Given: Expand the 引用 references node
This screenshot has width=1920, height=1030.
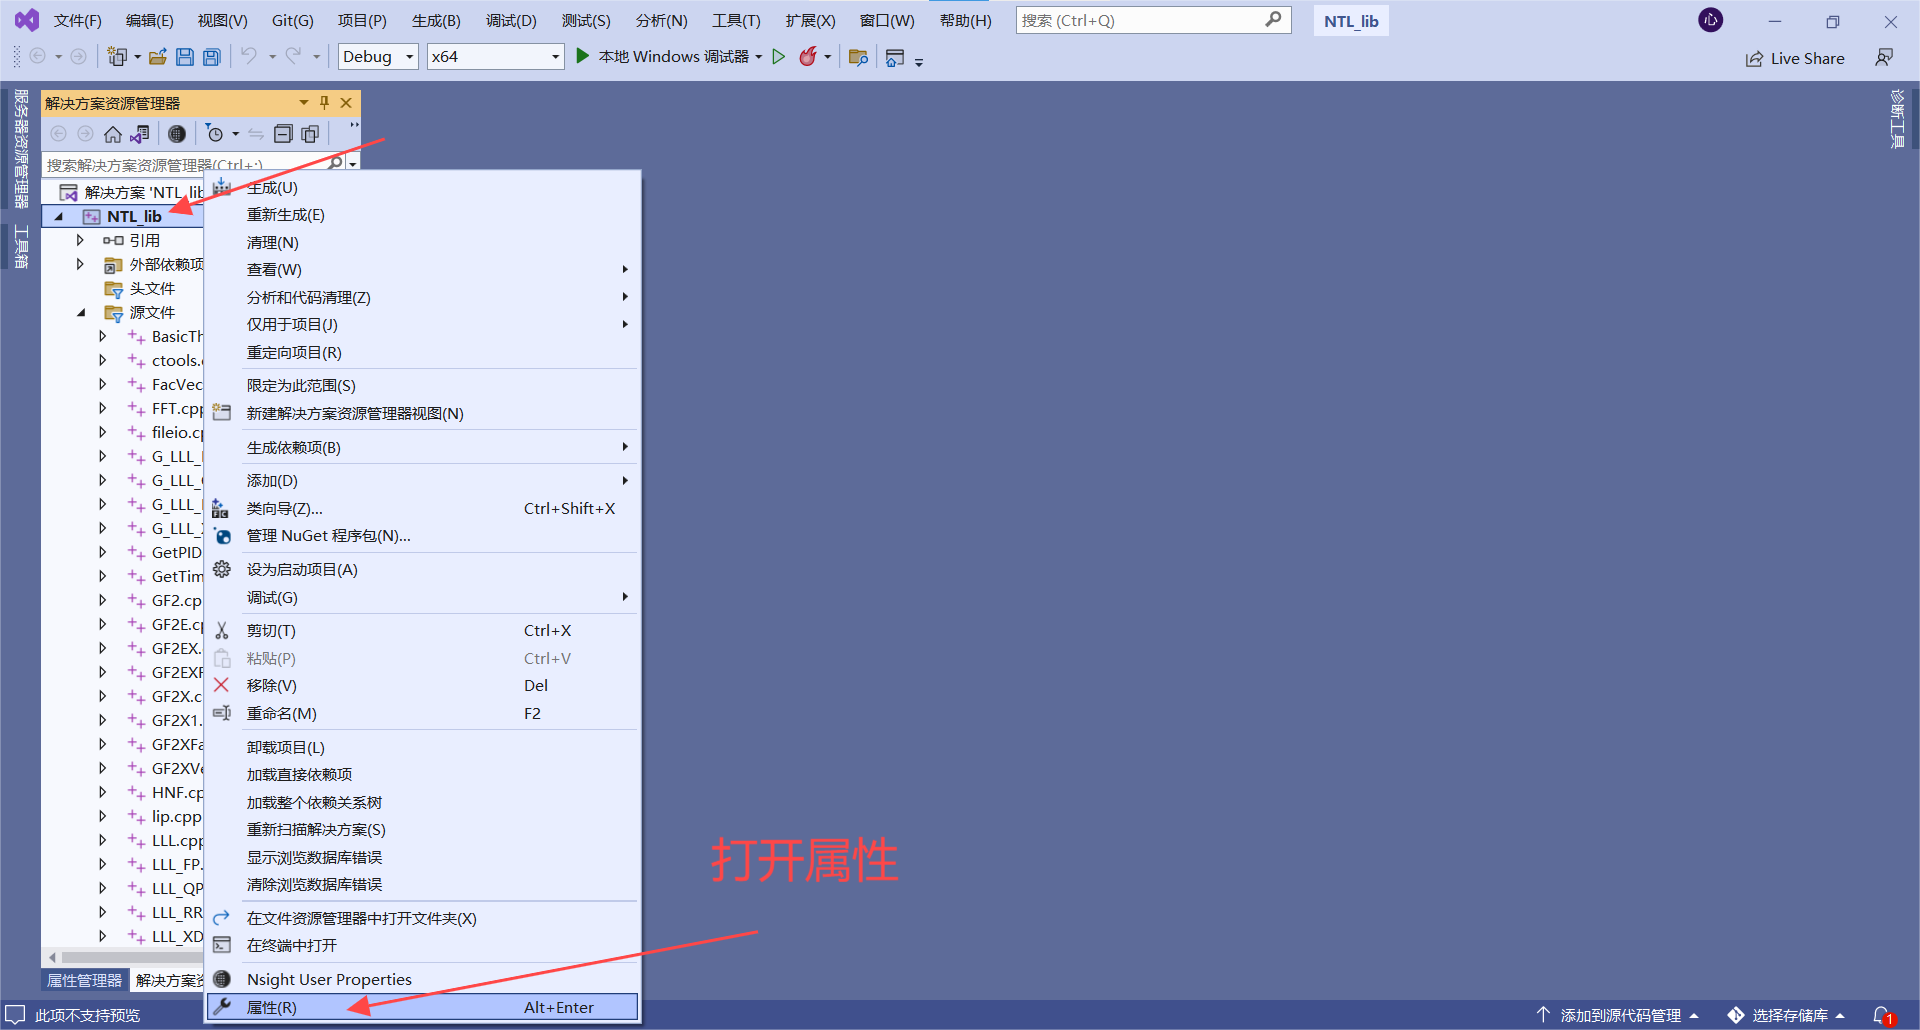Looking at the screenshot, I should 80,240.
